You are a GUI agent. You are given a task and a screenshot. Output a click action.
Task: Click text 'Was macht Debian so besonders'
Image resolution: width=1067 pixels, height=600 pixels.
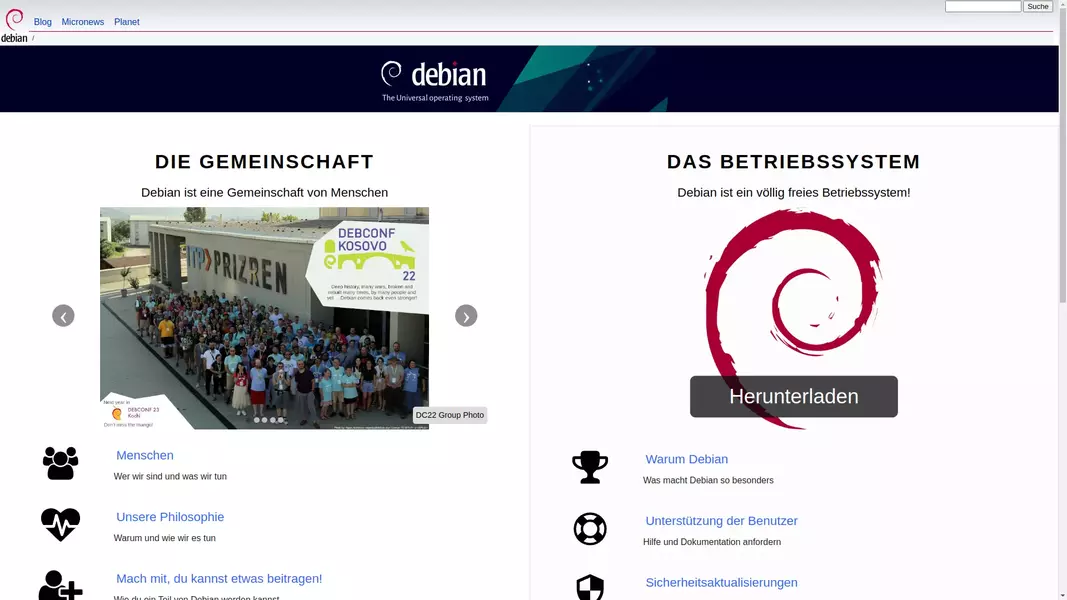point(708,480)
